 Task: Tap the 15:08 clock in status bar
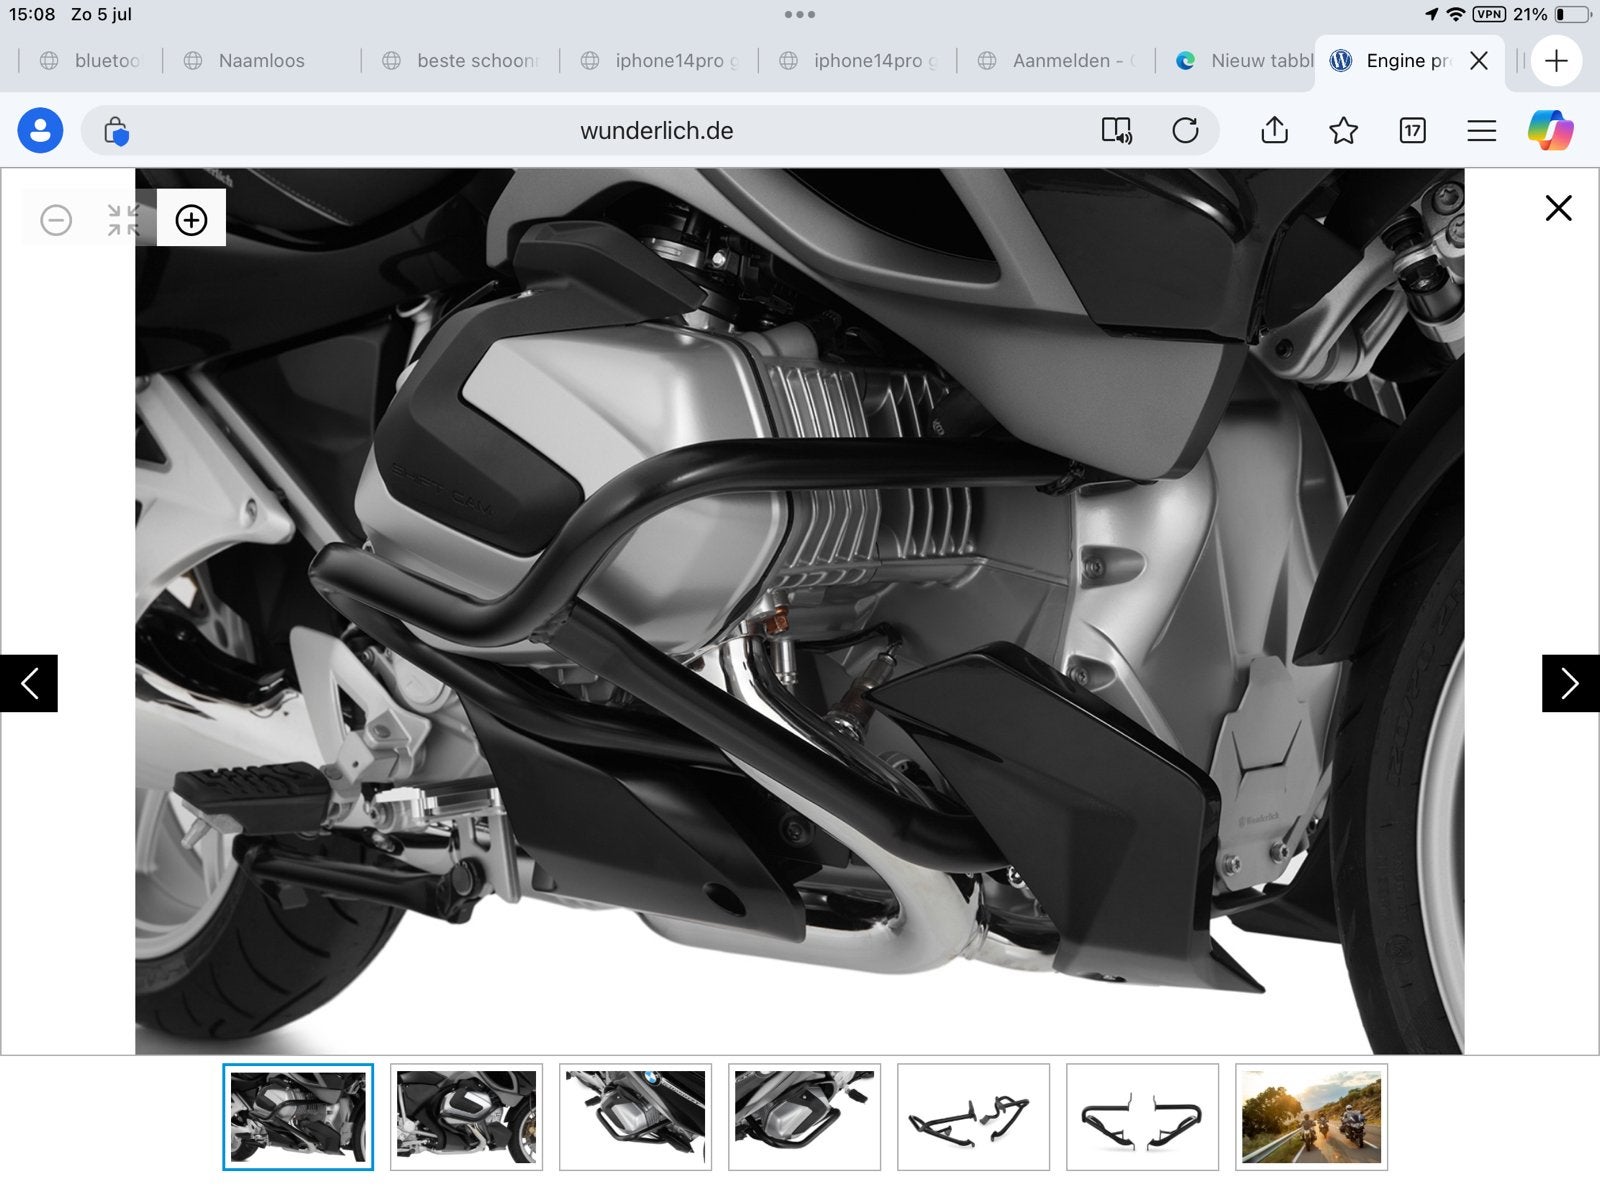click(x=32, y=14)
